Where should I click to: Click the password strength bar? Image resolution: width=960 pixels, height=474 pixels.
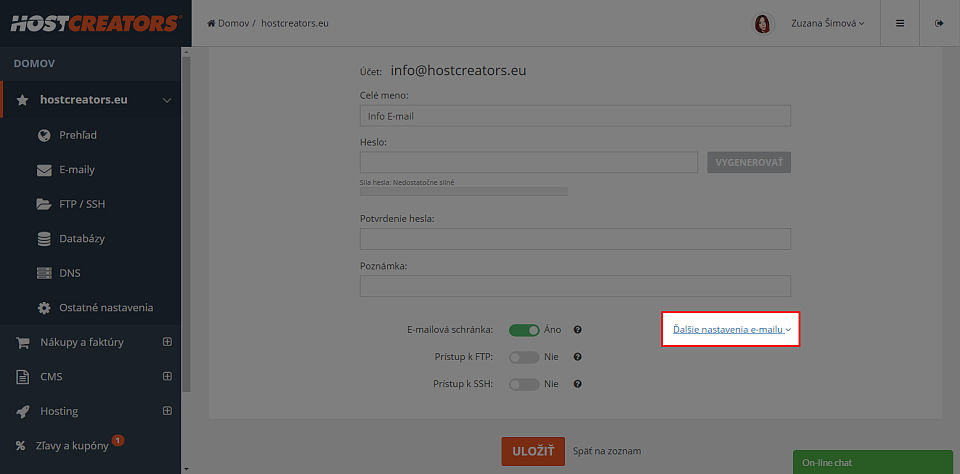point(463,192)
